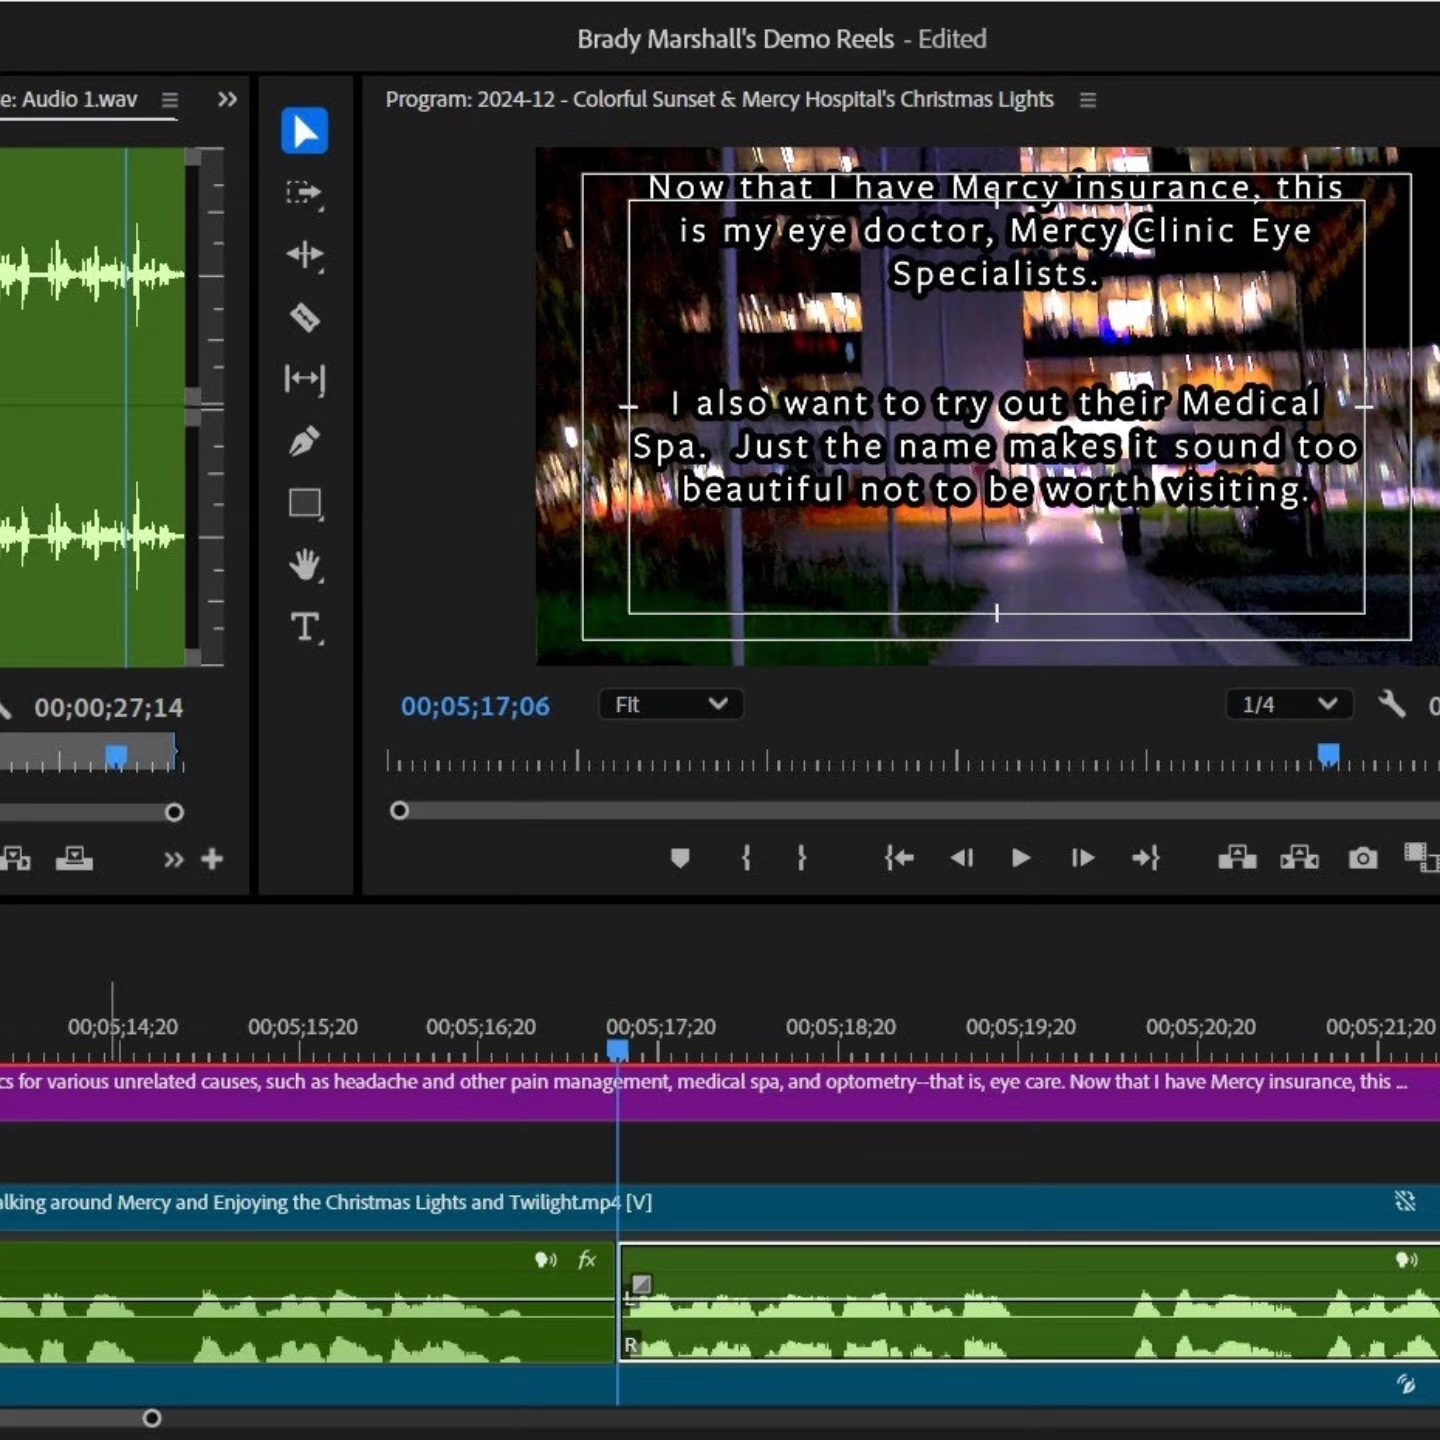
Task: Show overflow source panel tabs
Action: click(x=228, y=100)
